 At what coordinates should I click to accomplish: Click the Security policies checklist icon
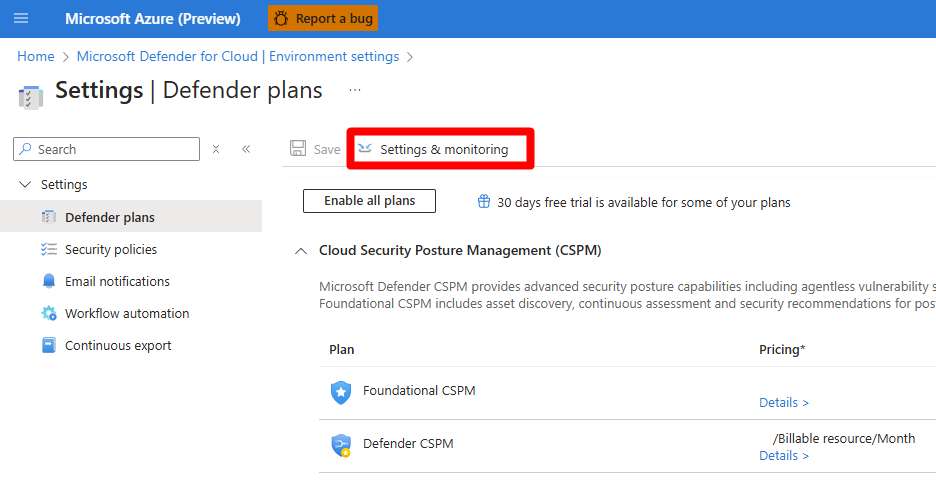(x=49, y=249)
